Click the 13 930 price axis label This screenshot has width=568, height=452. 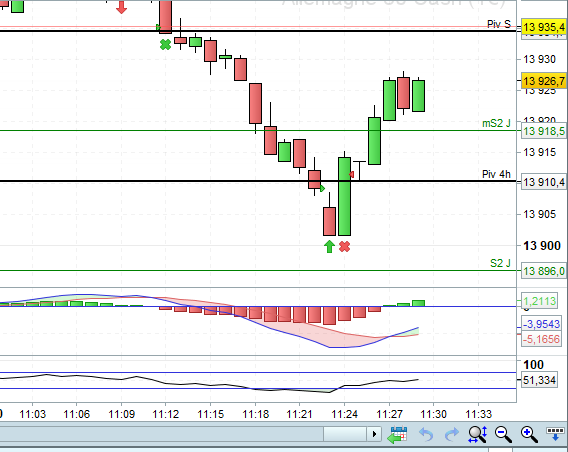tap(539, 59)
